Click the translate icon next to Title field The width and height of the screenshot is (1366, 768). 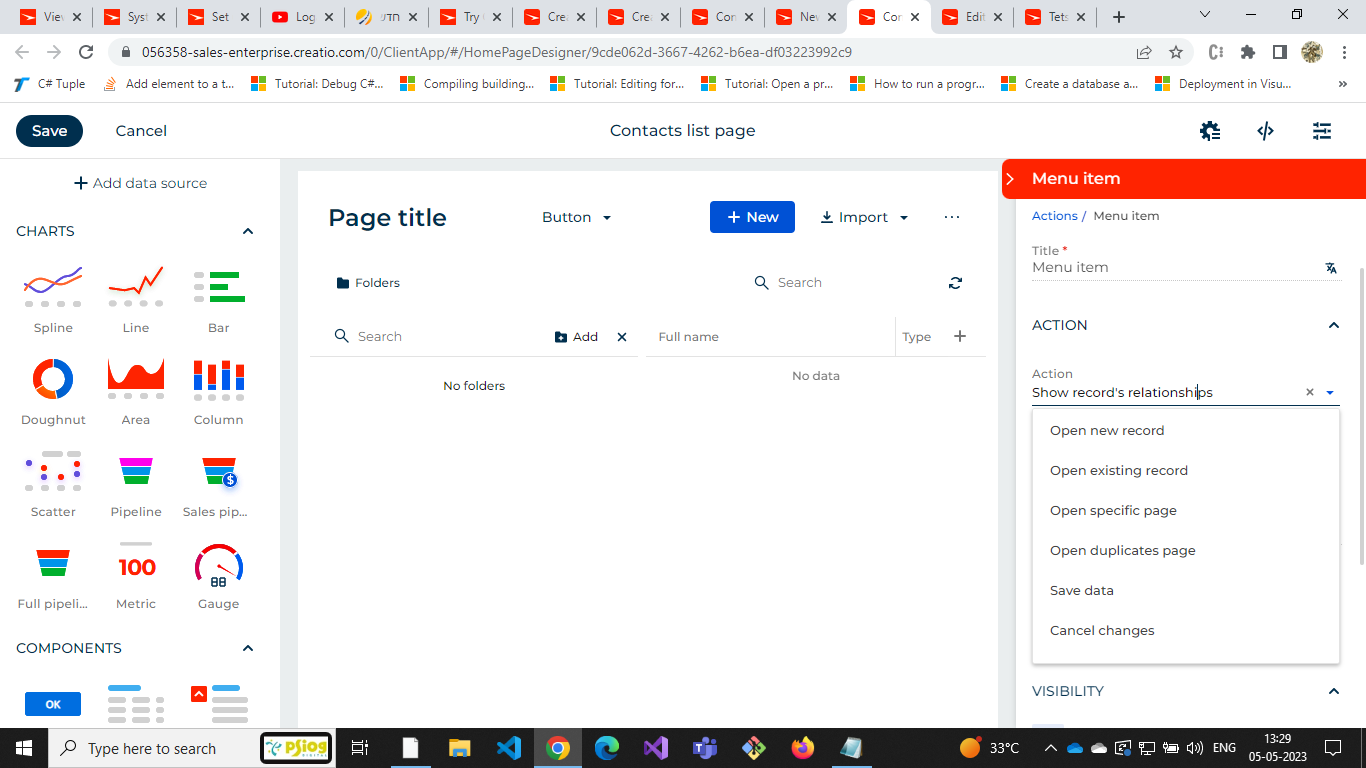pos(1330,268)
